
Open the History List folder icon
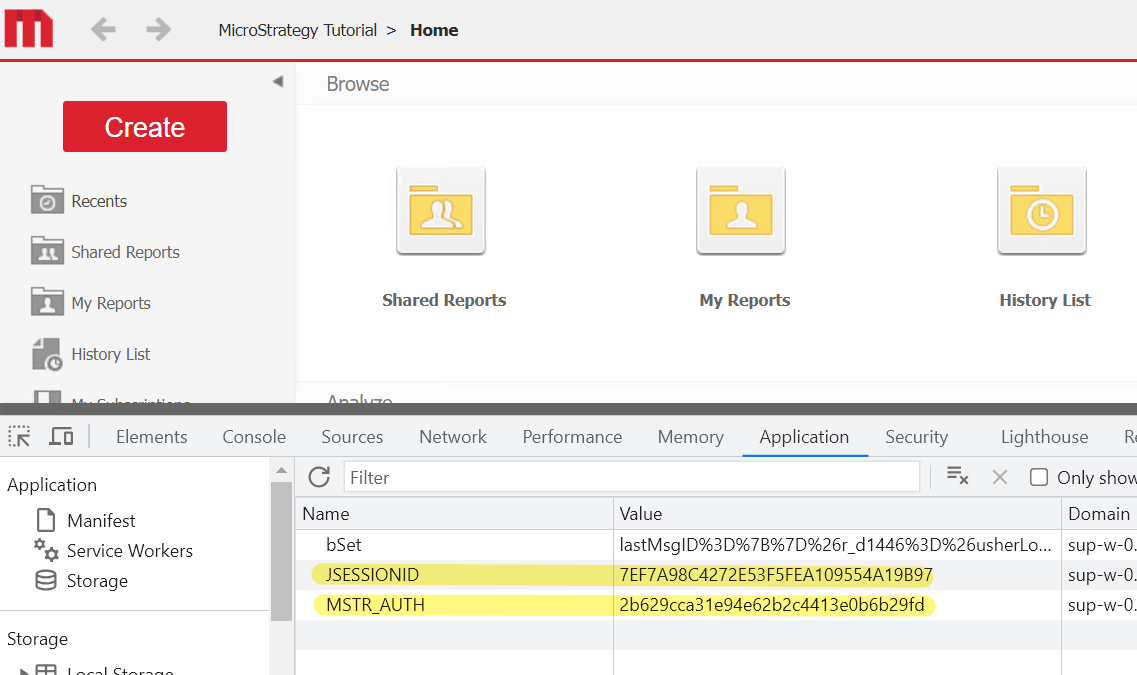point(1042,211)
